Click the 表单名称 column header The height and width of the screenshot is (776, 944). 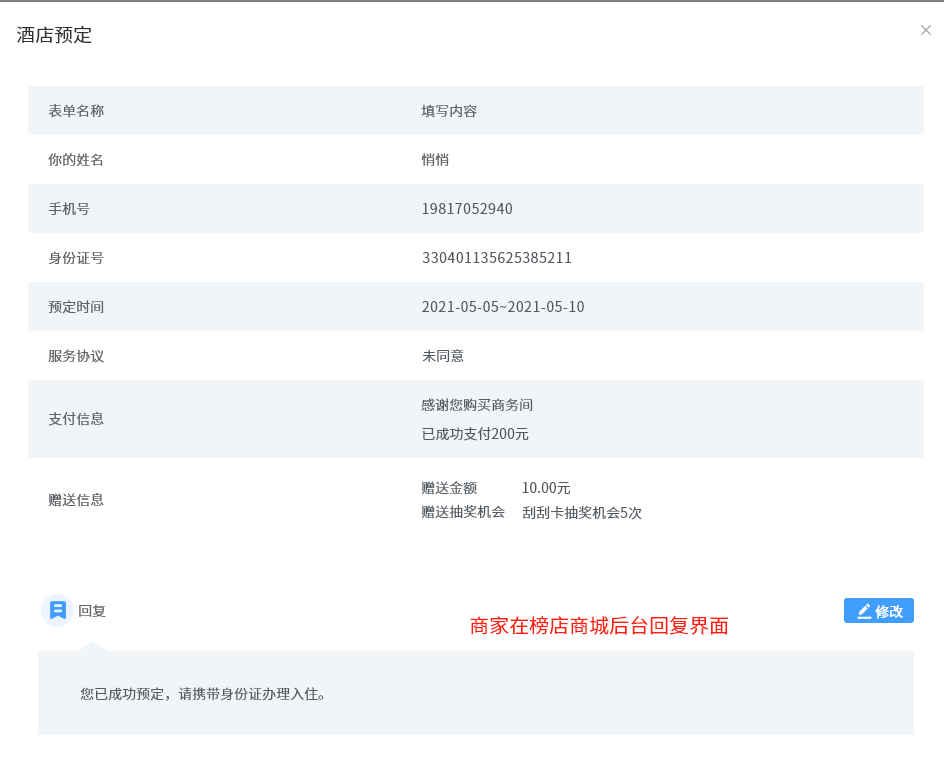point(76,111)
